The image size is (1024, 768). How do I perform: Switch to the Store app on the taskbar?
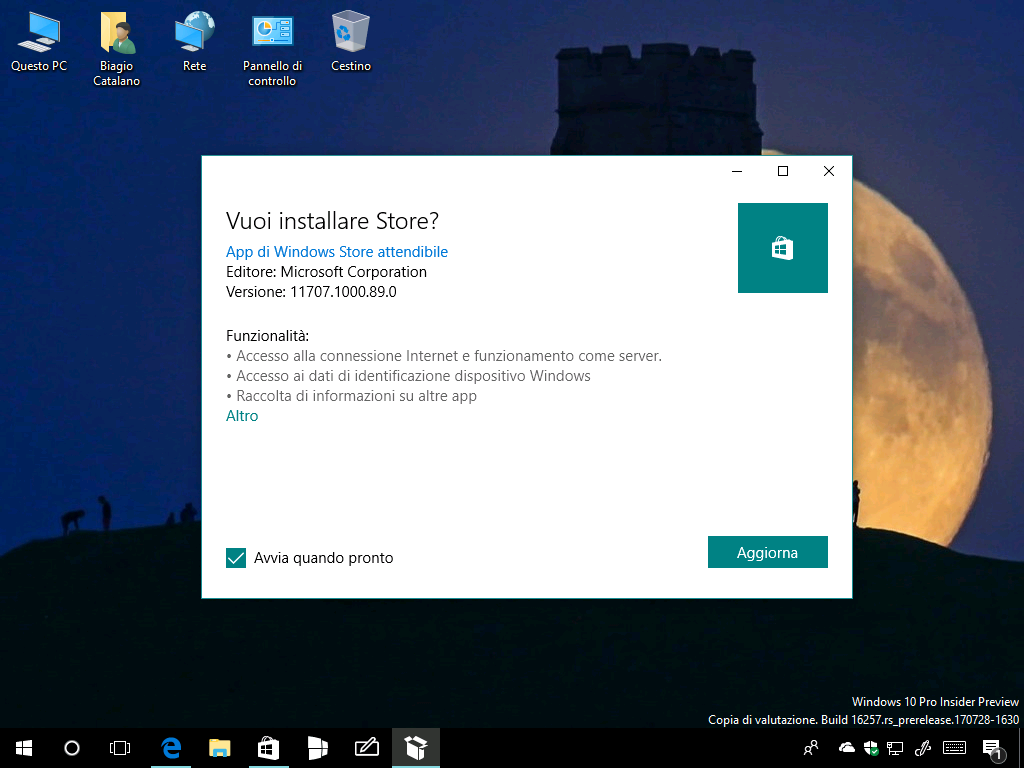tap(268, 748)
